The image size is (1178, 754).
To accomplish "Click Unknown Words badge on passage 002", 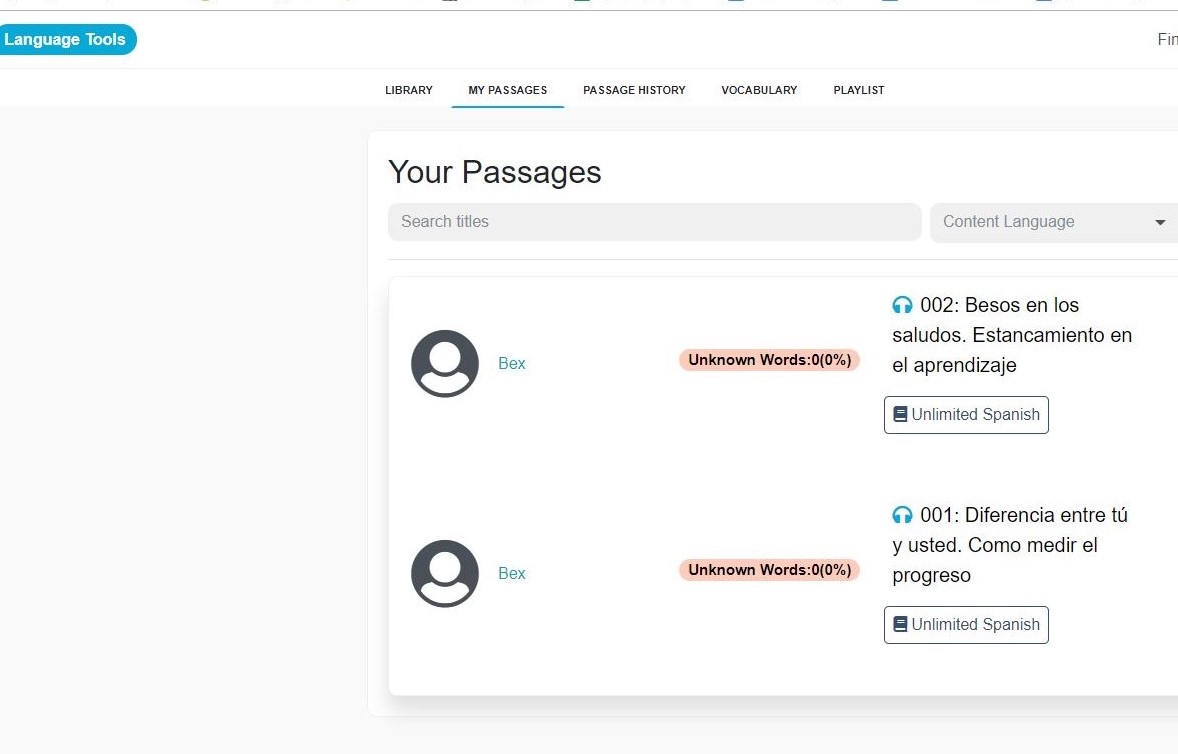I will click(769, 360).
